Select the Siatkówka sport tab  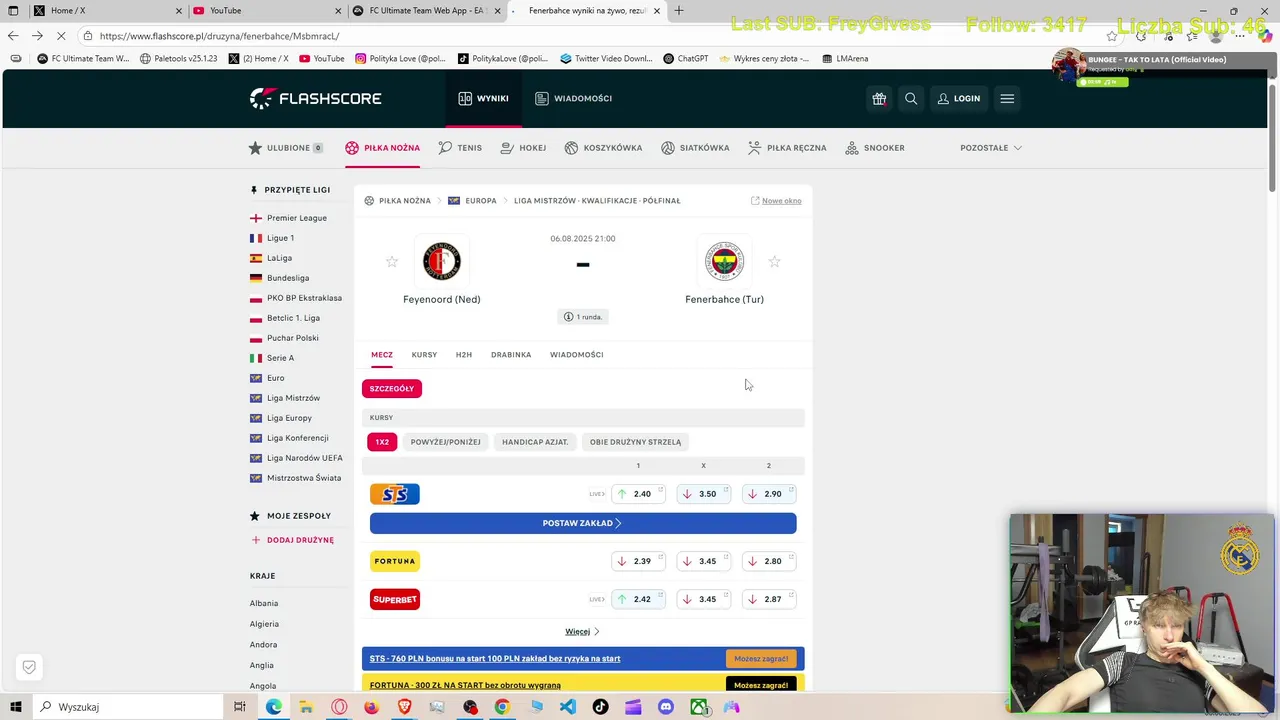point(695,148)
